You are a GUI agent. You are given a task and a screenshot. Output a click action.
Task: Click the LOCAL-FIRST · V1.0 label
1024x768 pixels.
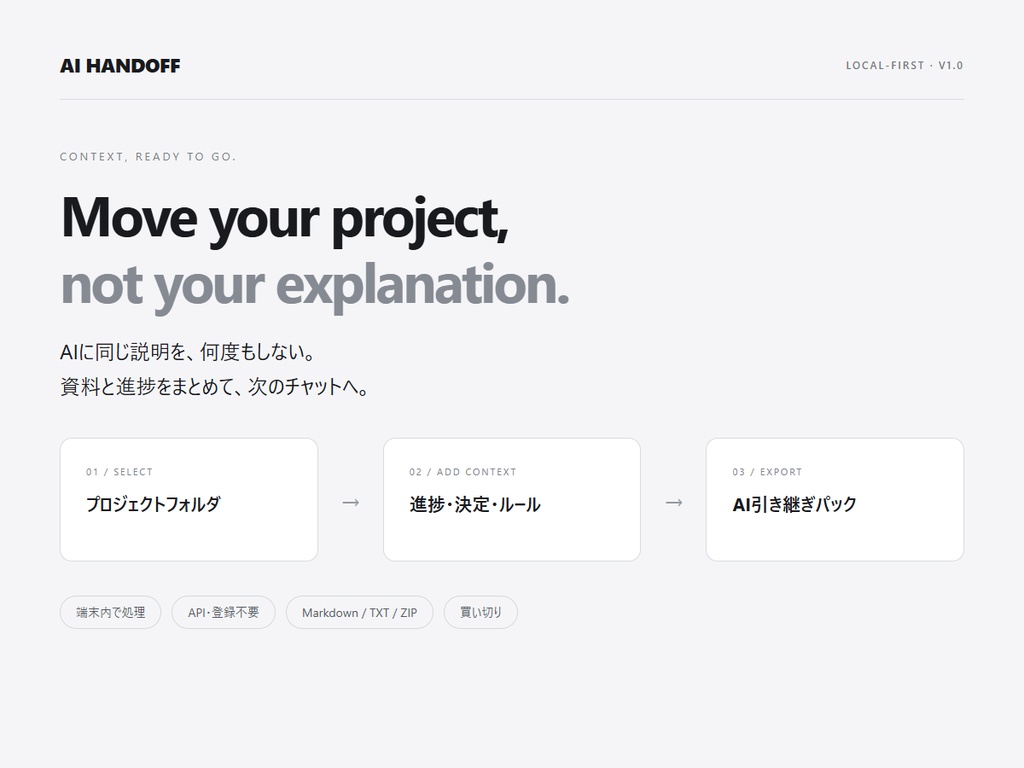click(904, 65)
